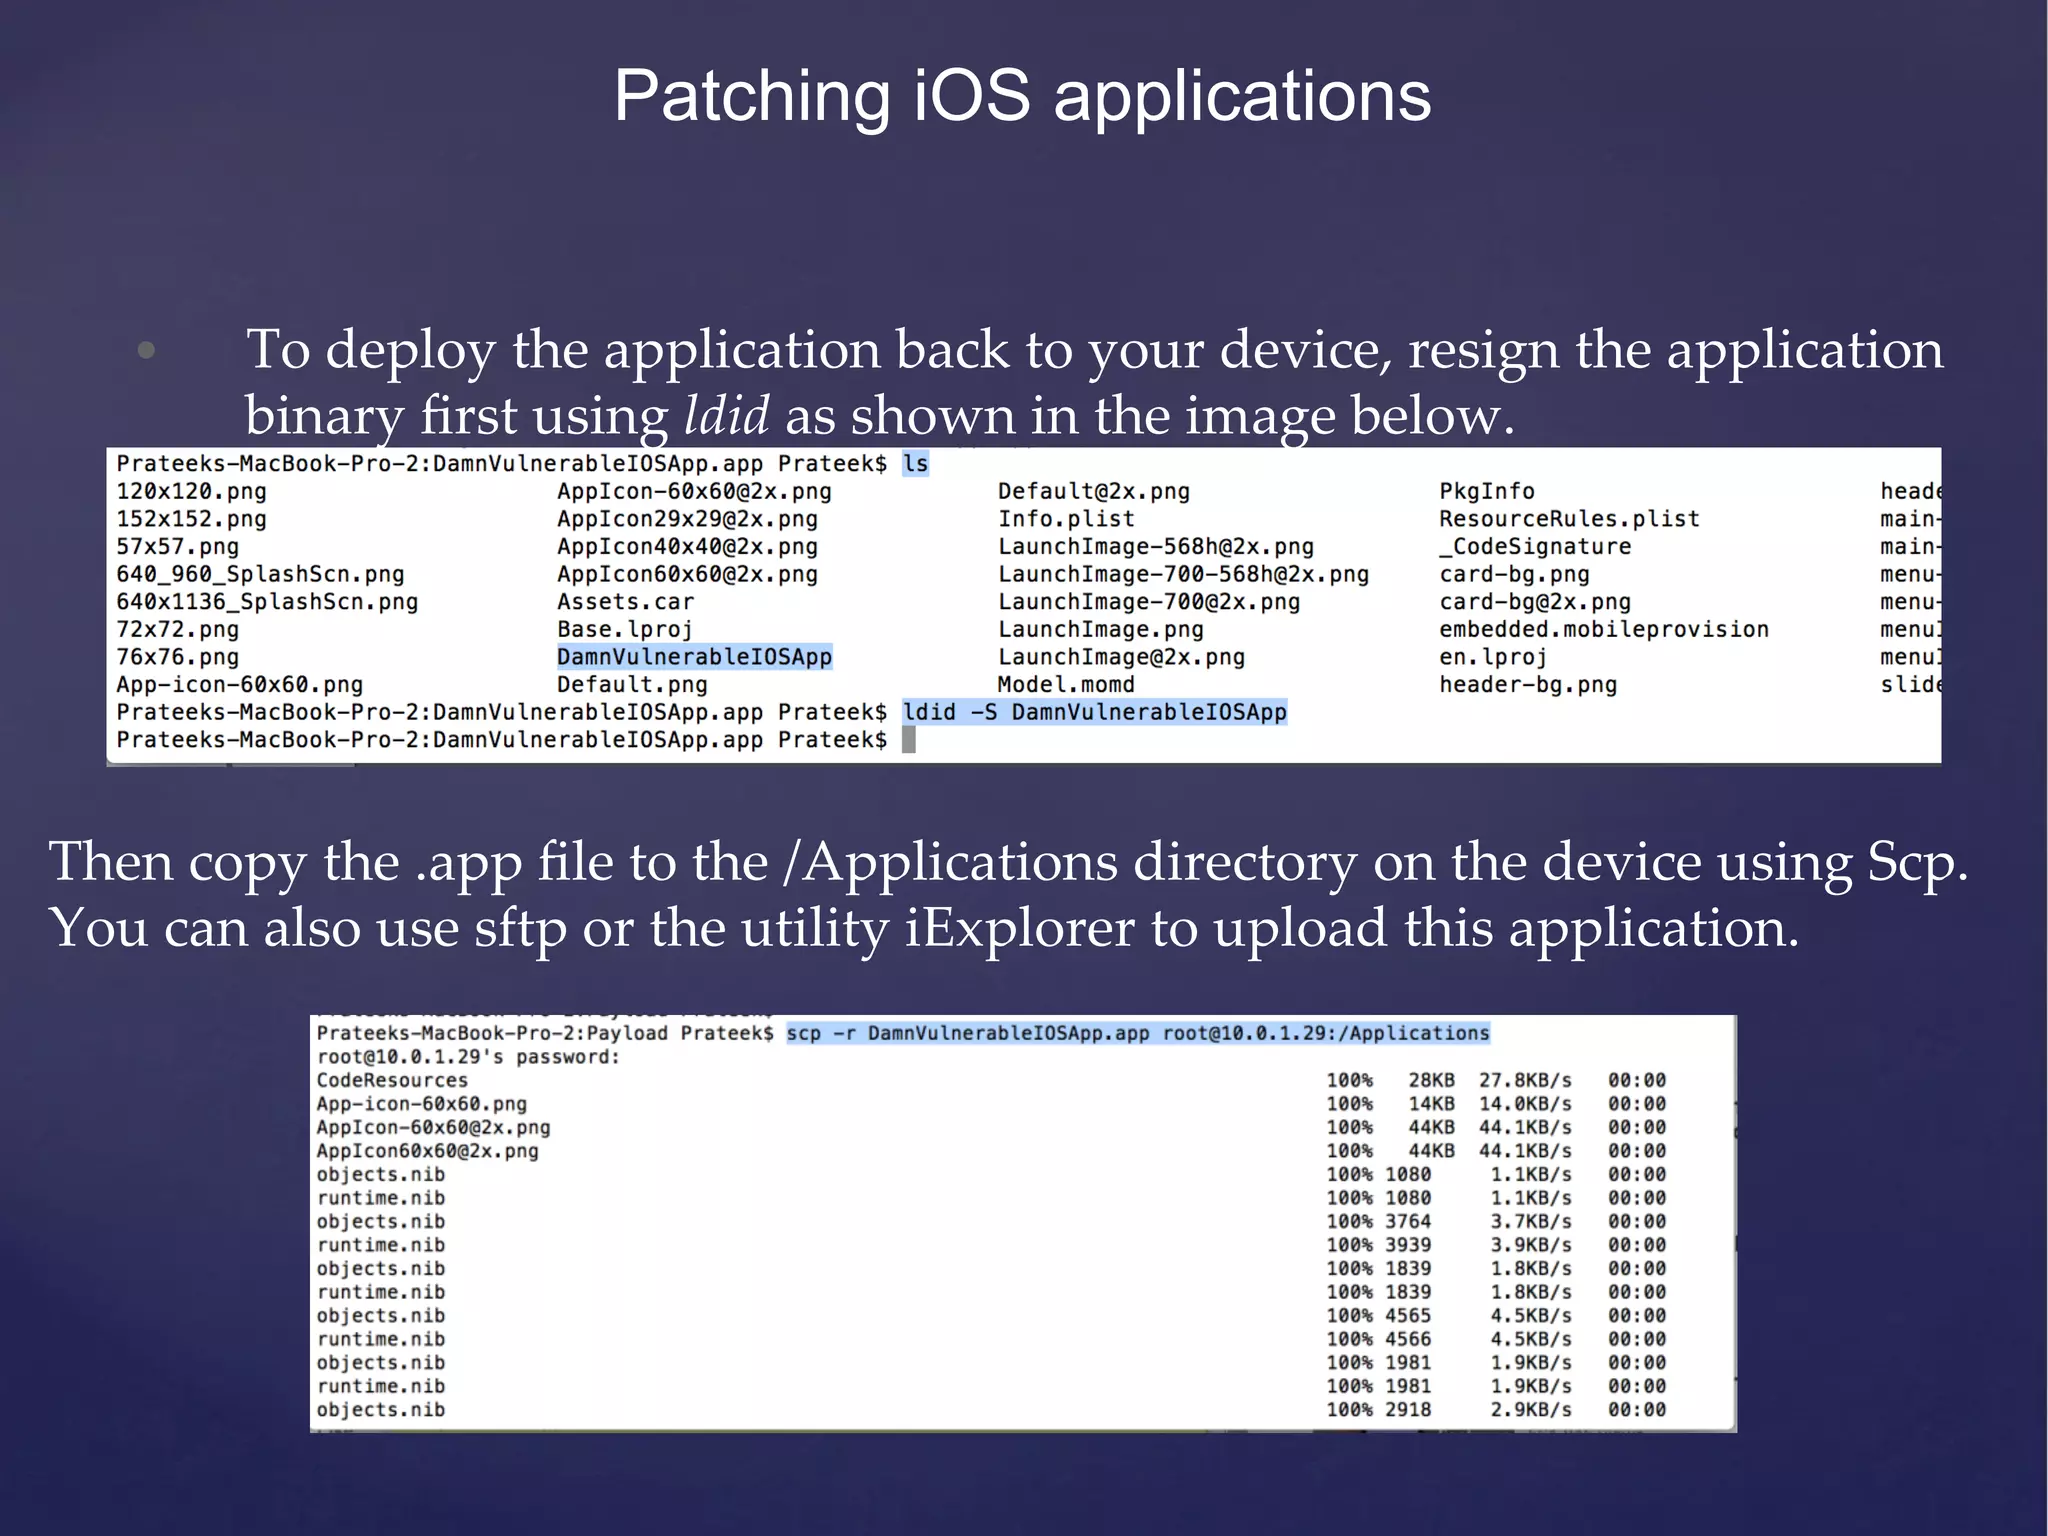Screen dimensions: 2048x1536
Task: Select 'CodeResources' in the scp output
Action: coord(392,1080)
